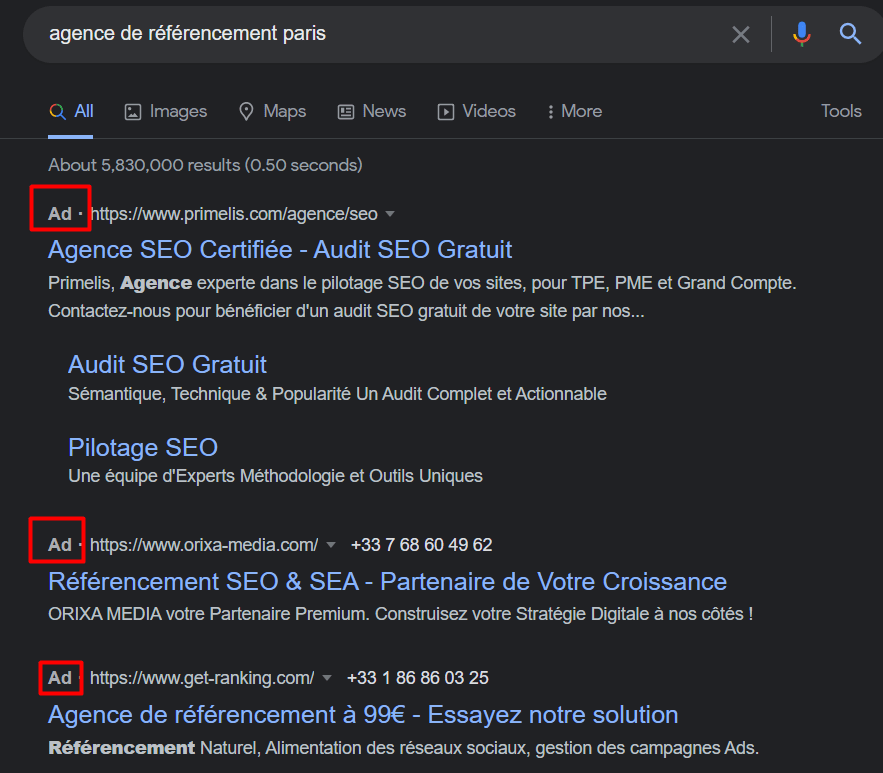Open the Pilotage SEO sitelink
The height and width of the screenshot is (773, 883).
[142, 447]
